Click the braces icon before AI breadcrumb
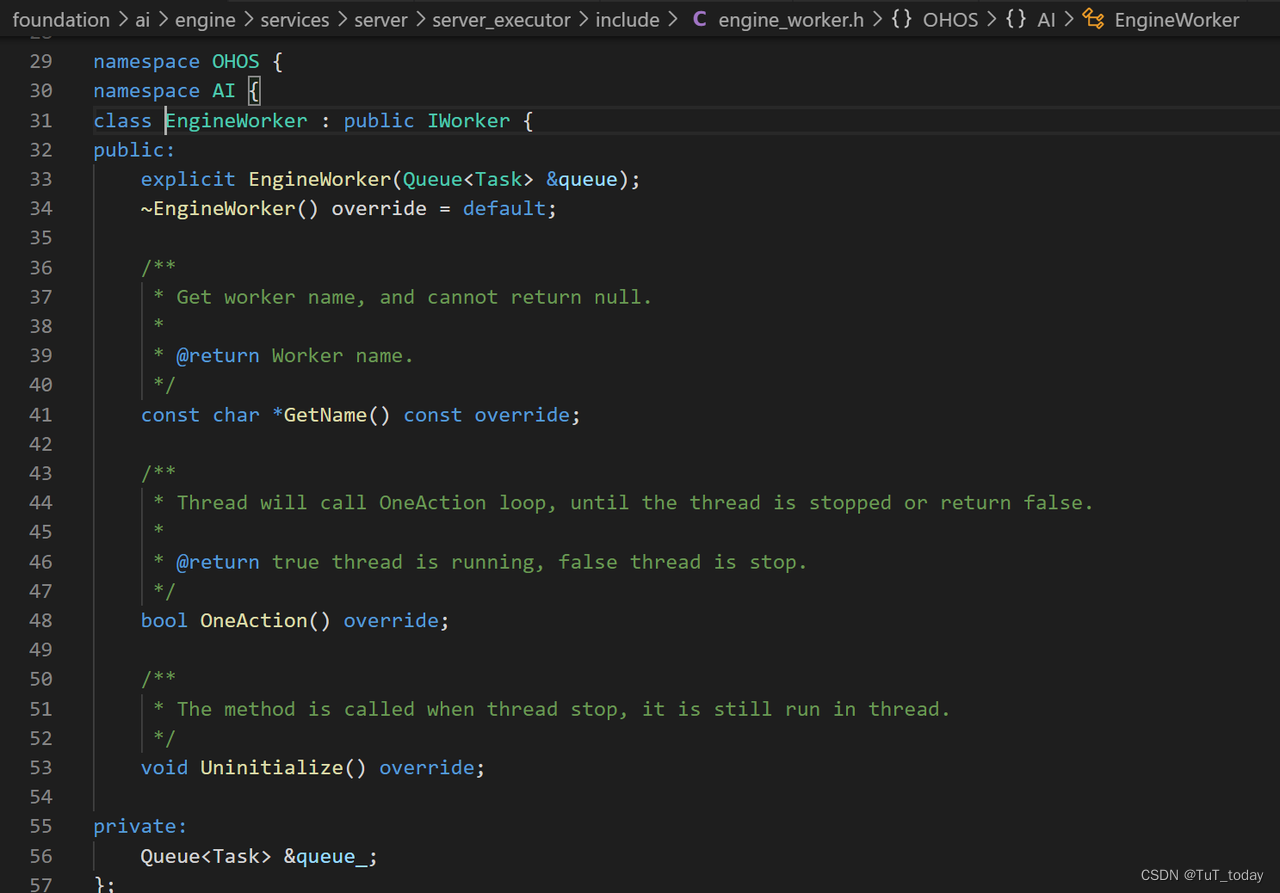This screenshot has height=893, width=1280. [x=1016, y=19]
